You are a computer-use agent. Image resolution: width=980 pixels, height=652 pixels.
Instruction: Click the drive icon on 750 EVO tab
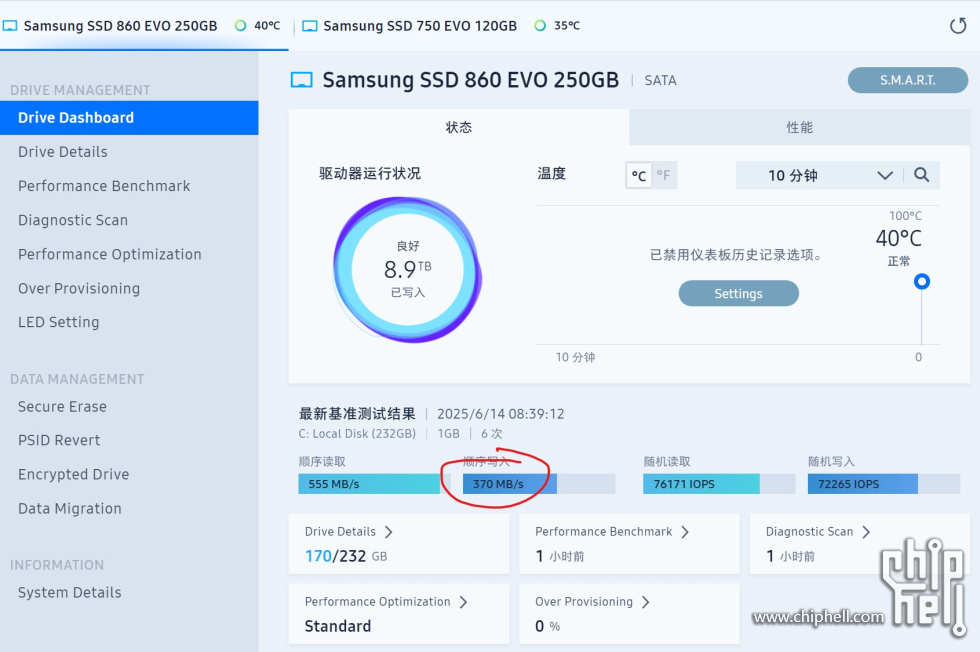coord(310,26)
